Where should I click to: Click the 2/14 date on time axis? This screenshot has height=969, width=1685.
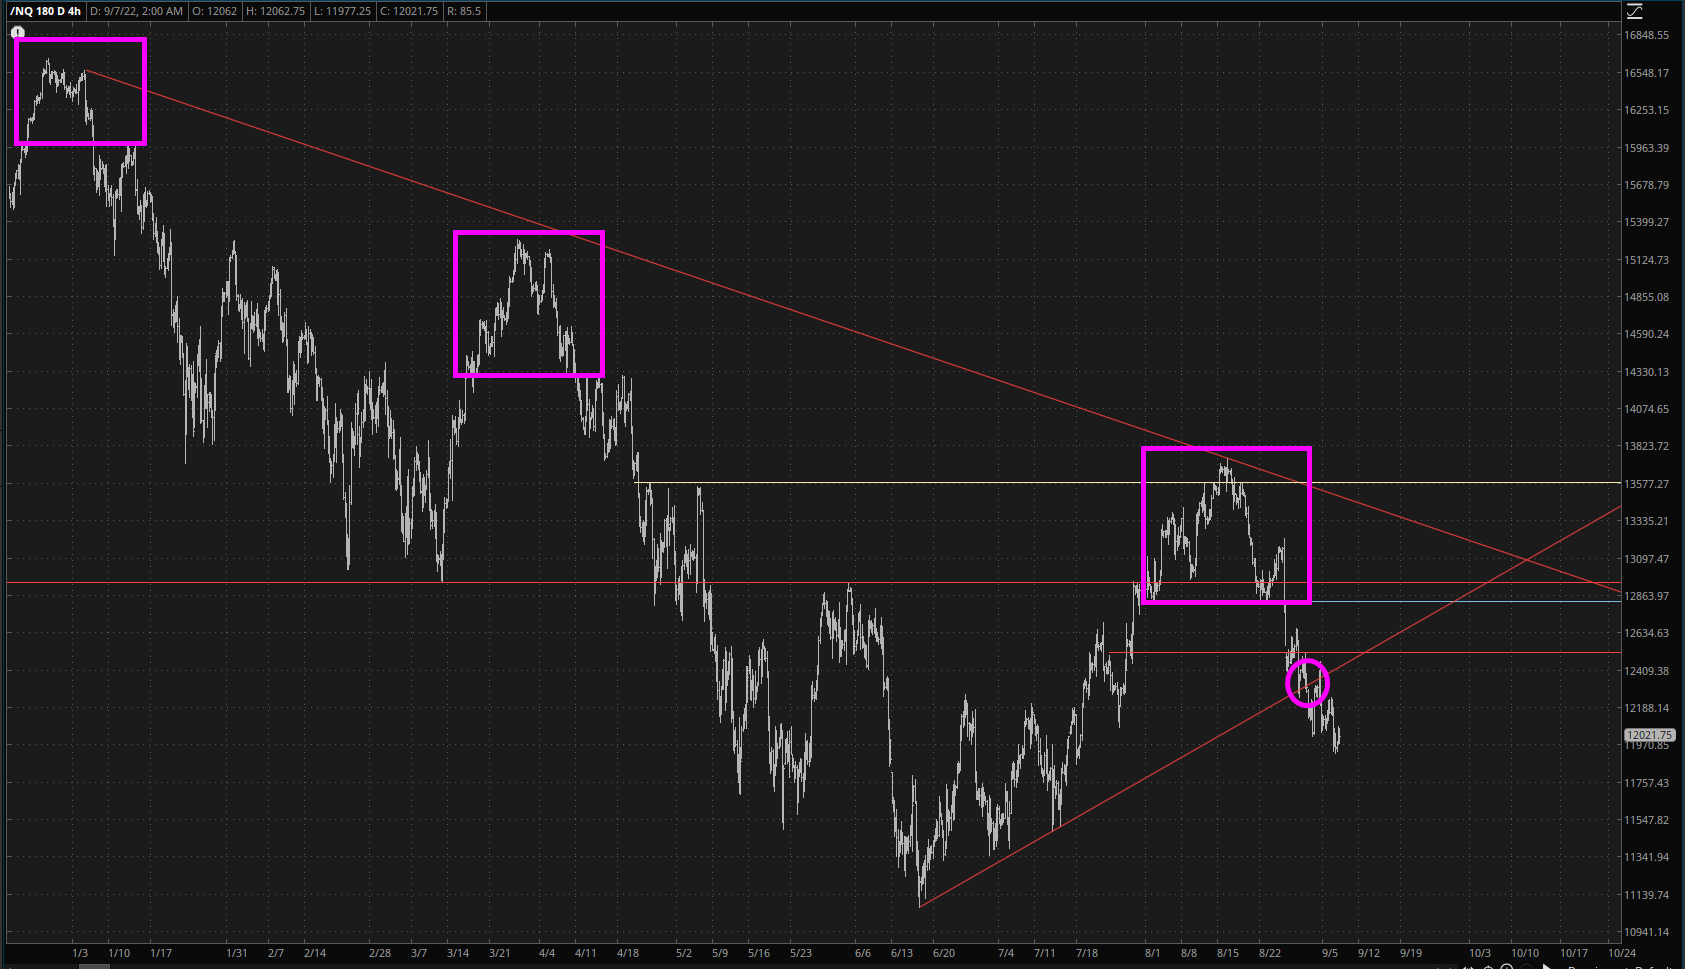click(x=315, y=953)
